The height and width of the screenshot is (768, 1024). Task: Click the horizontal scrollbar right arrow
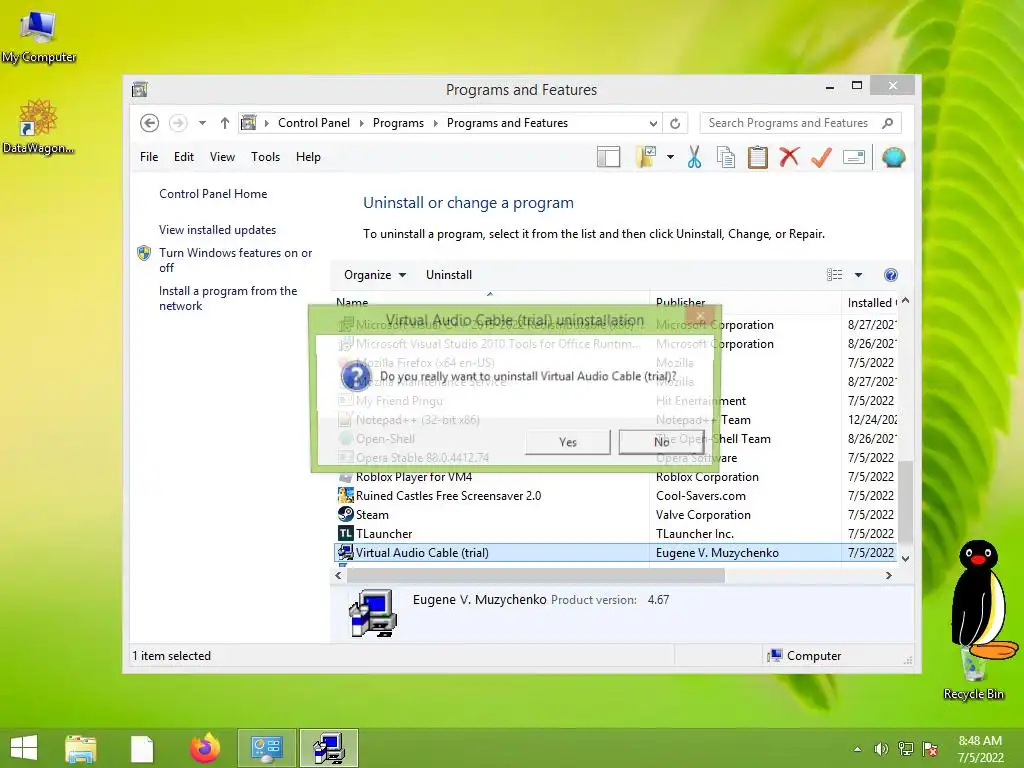click(x=888, y=575)
